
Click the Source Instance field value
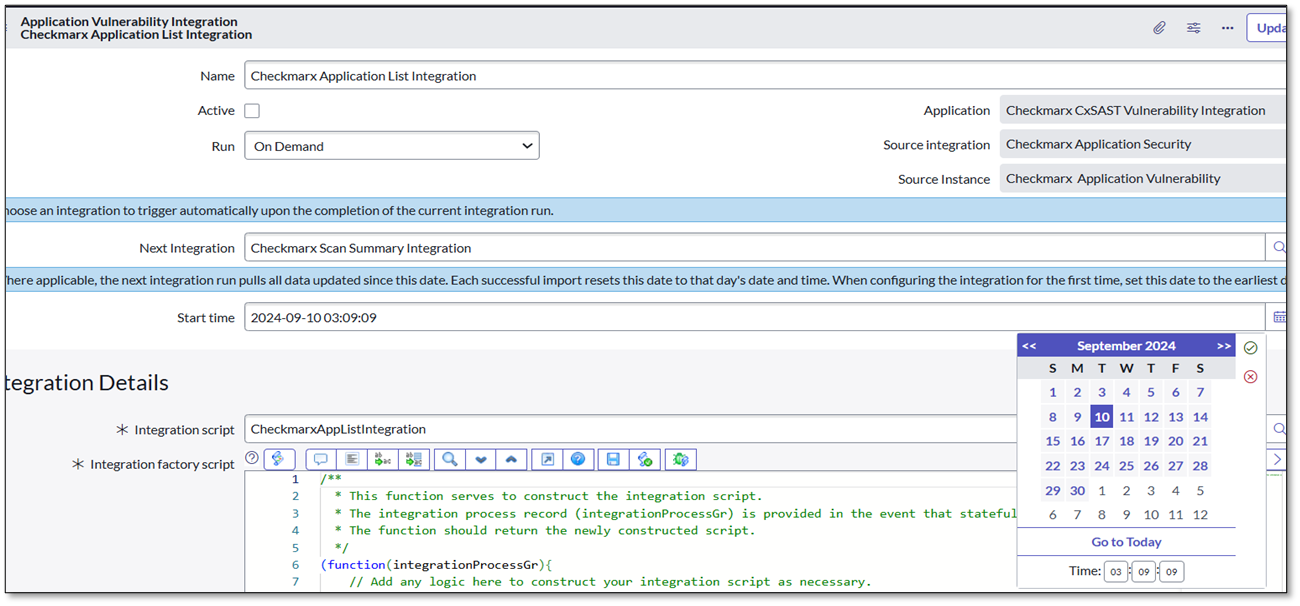(x=1143, y=179)
